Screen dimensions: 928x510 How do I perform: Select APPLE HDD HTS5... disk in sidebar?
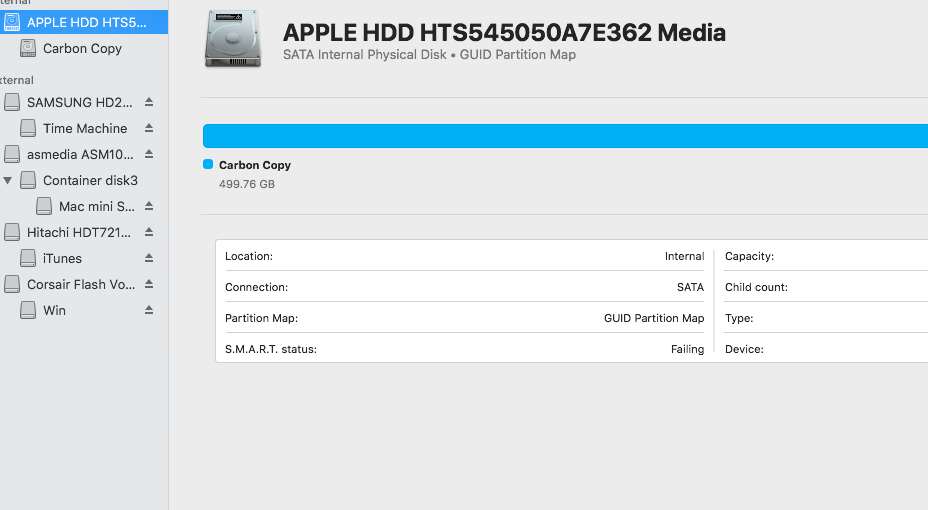pos(83,22)
